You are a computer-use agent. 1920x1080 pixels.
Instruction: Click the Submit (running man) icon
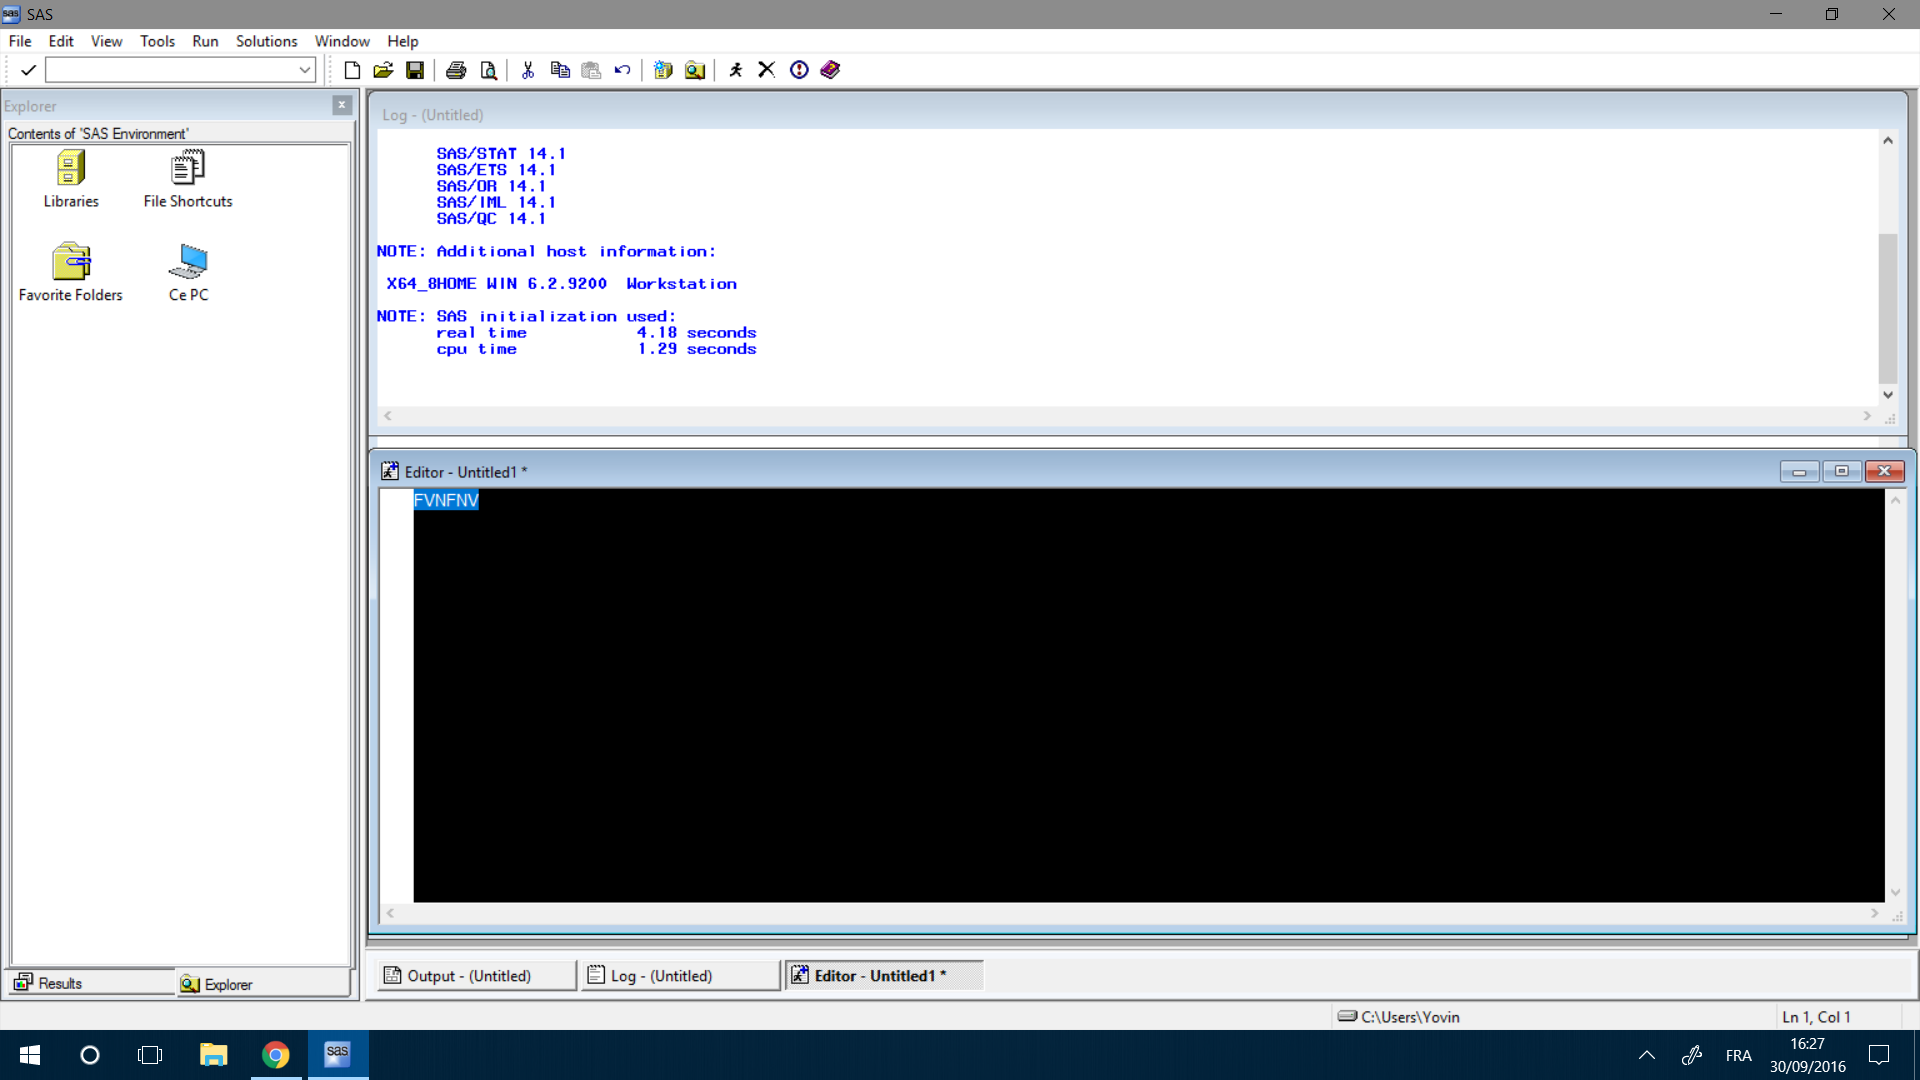[x=736, y=70]
